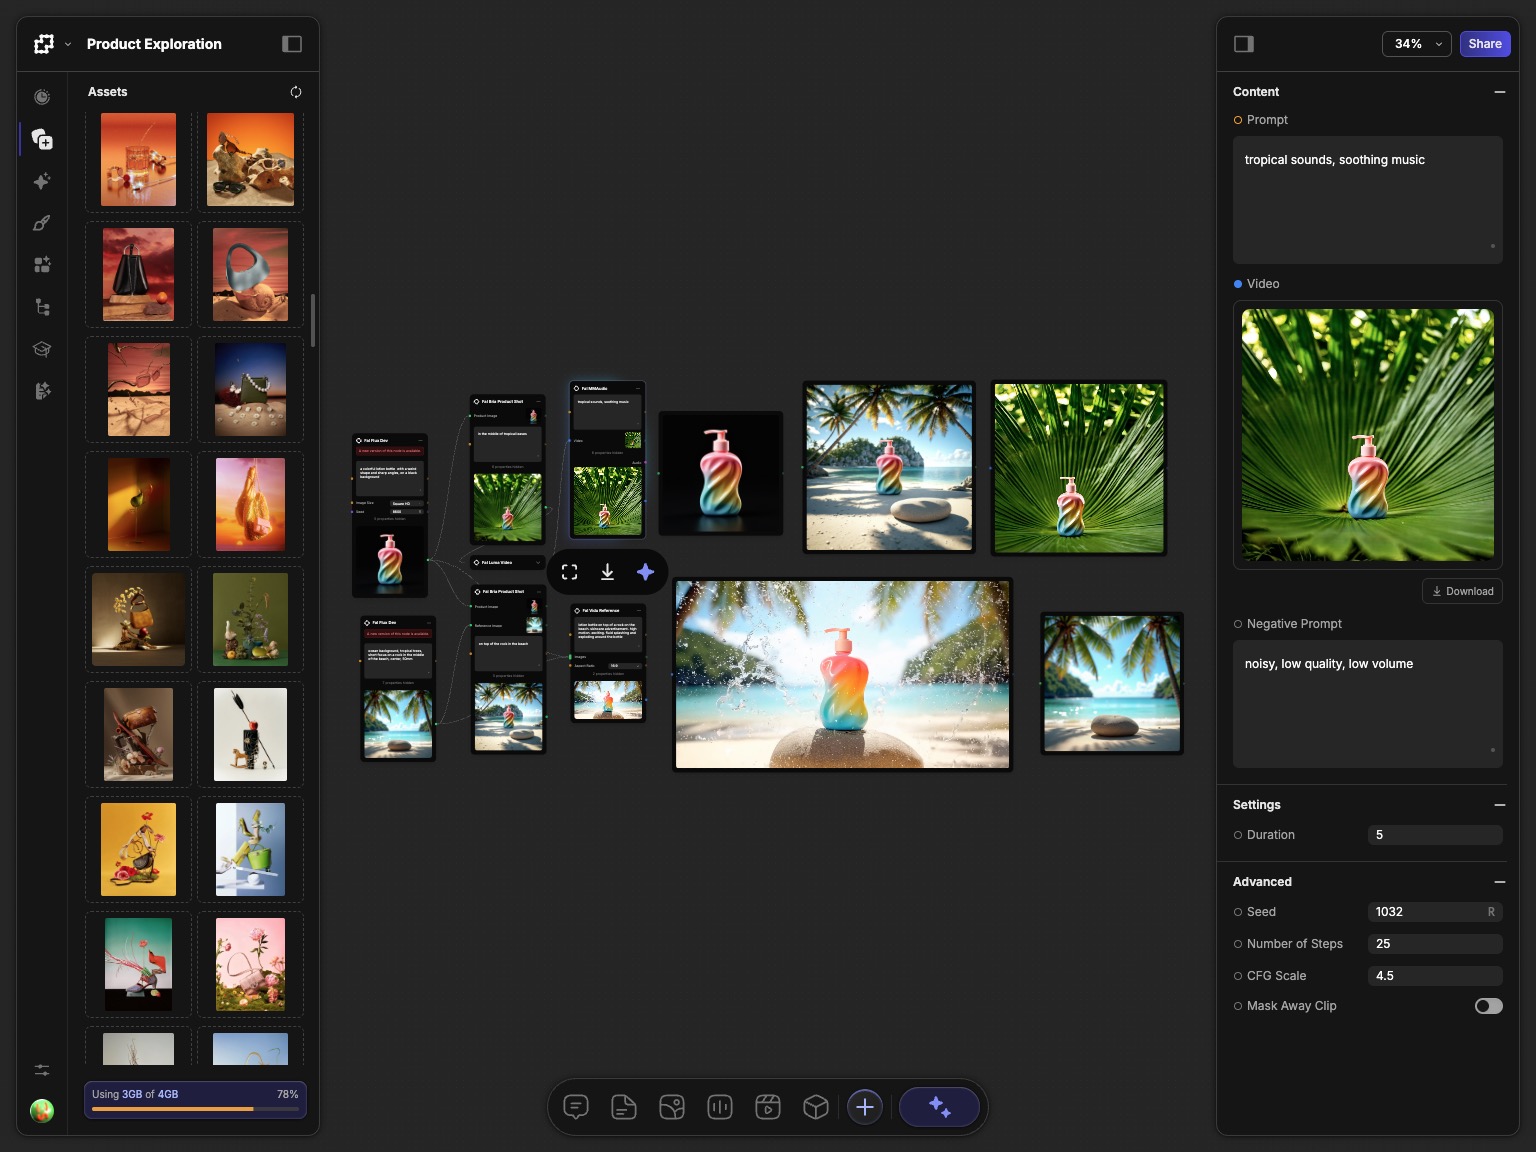Download the generated video
Viewport: 1536px width, 1152px height.
pyautogui.click(x=1462, y=591)
